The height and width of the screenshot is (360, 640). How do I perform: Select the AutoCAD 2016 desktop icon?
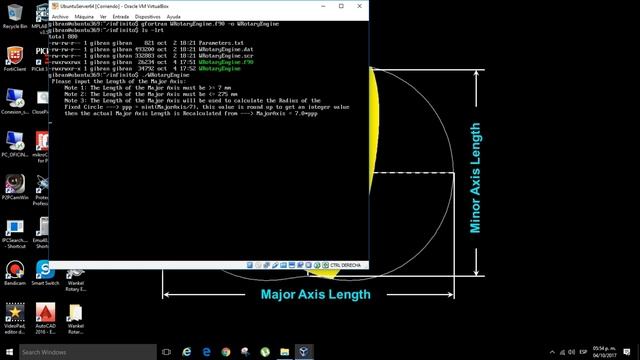click(45, 318)
